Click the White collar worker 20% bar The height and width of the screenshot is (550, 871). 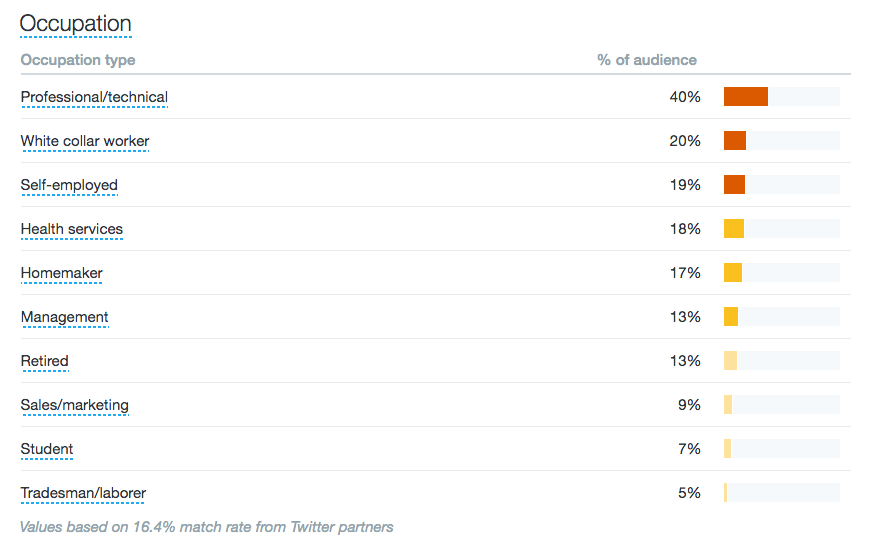click(x=735, y=141)
